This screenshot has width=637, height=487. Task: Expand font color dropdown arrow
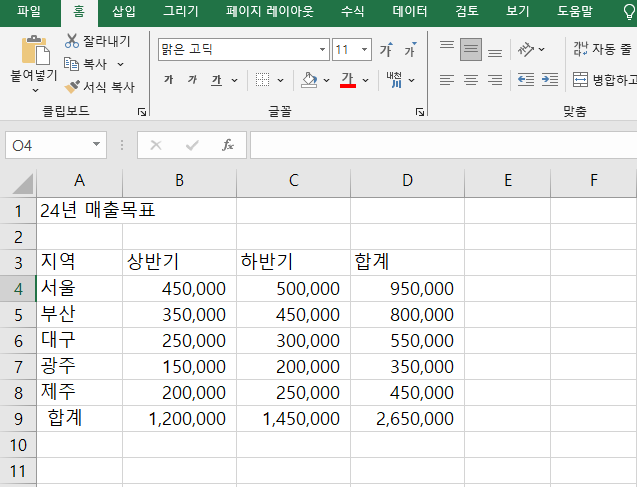pyautogui.click(x=365, y=80)
